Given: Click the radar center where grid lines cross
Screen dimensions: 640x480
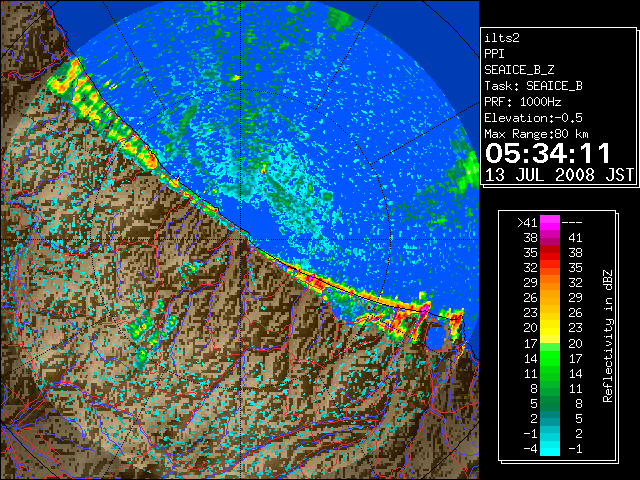Looking at the screenshot, I should 242,240.
